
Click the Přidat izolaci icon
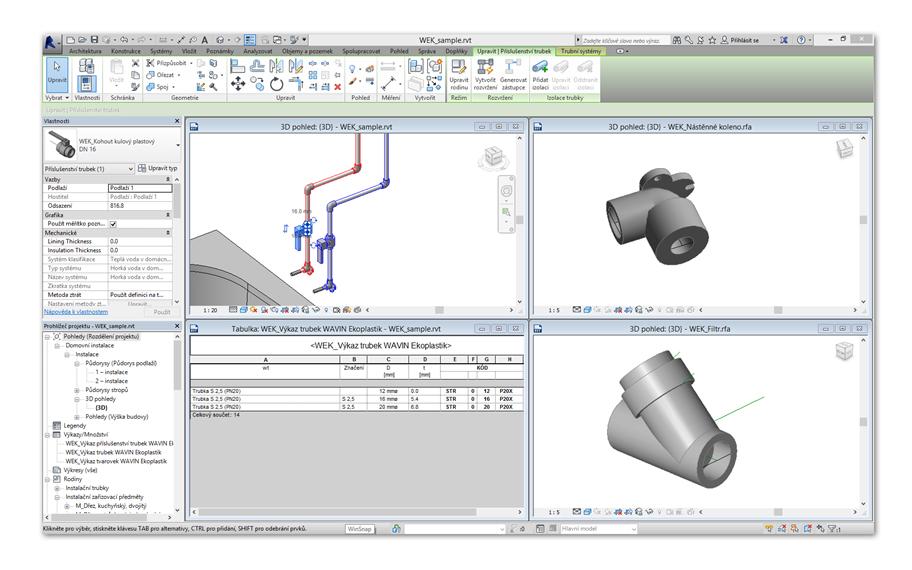[x=541, y=68]
